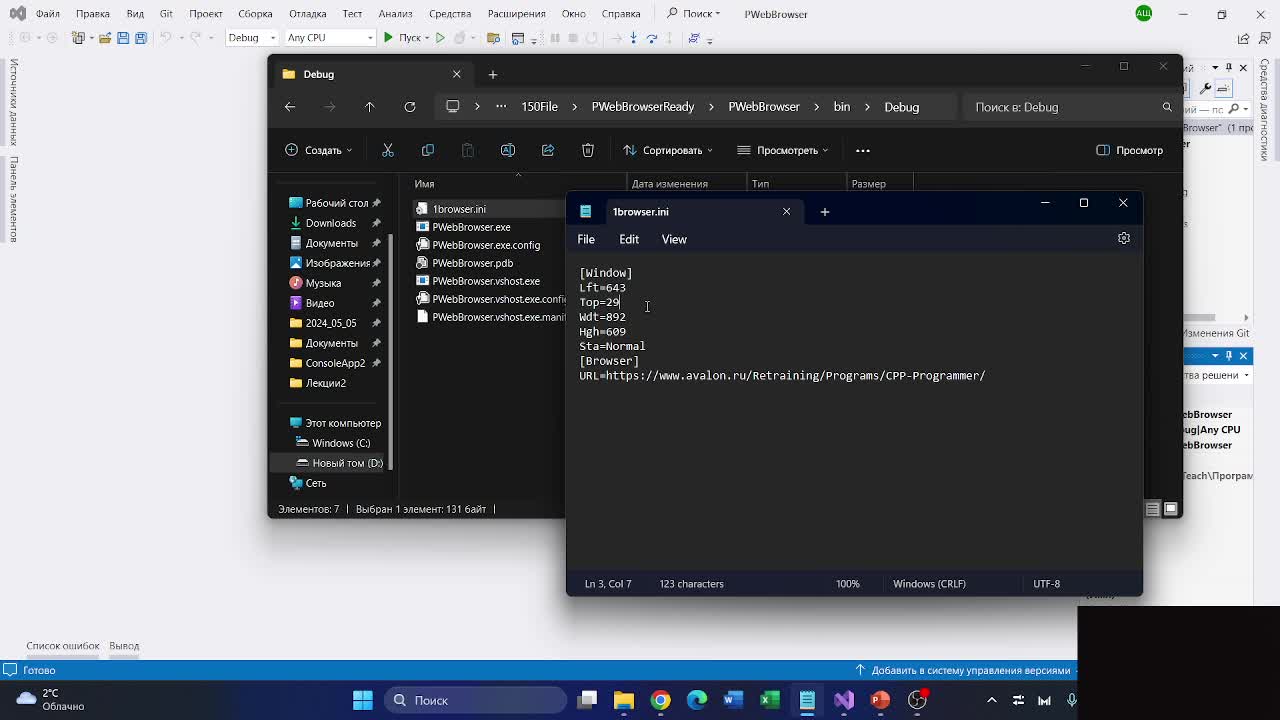
Task: Open ConsoleApp2 folder in sidebar
Action: 335,363
